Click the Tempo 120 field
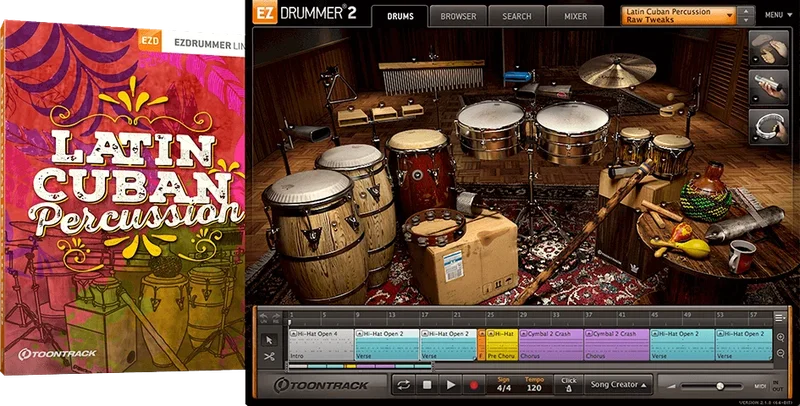Screen dimensions: 800x406 (x=534, y=385)
